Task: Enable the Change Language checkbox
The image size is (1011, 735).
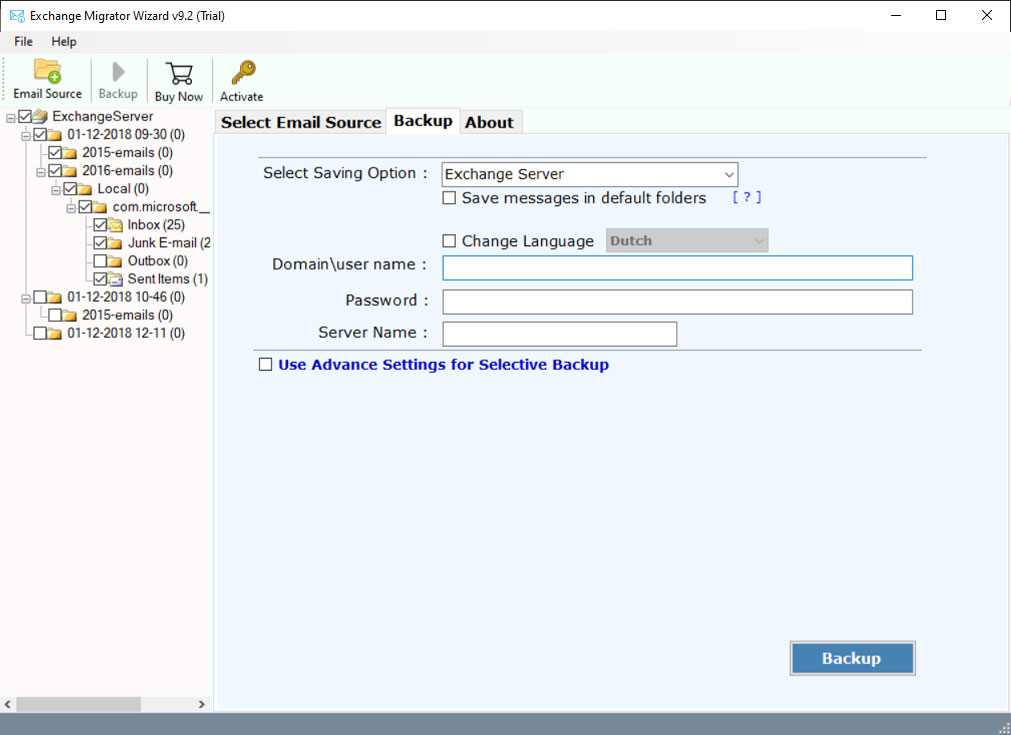Action: [x=449, y=241]
